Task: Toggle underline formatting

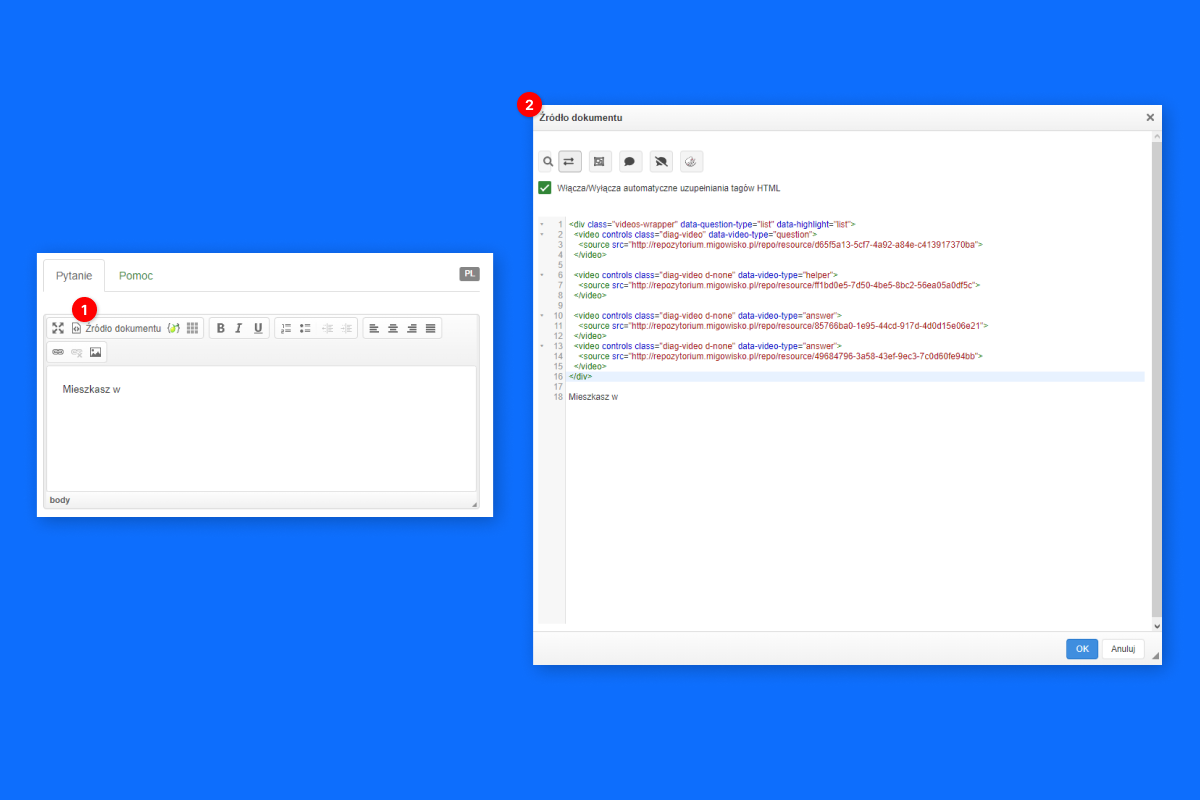Action: [x=258, y=328]
